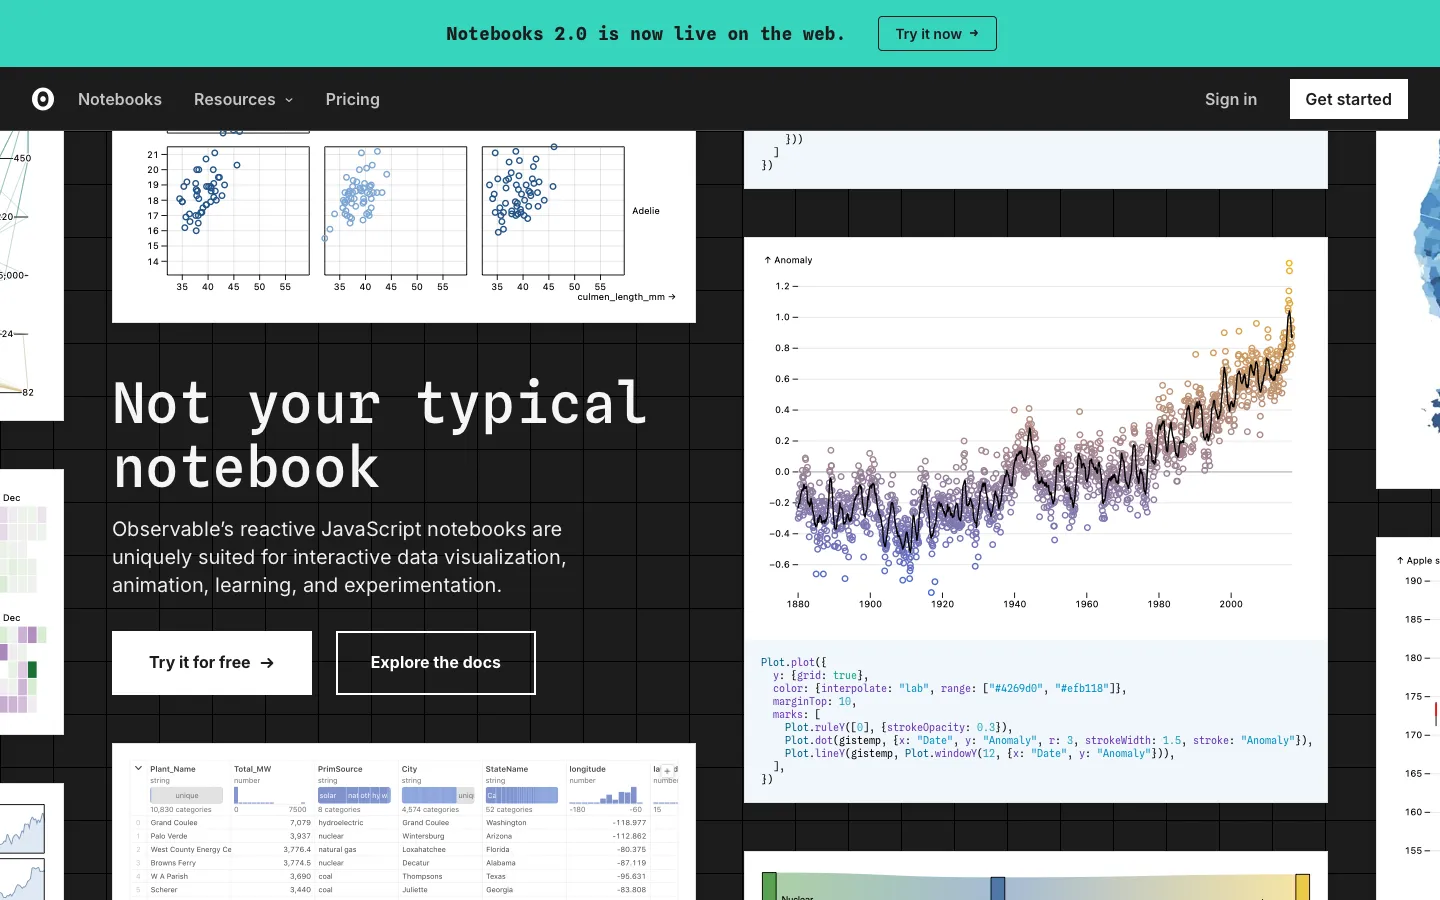
Task: Click the hydroelectric source cell
Action: point(342,823)
